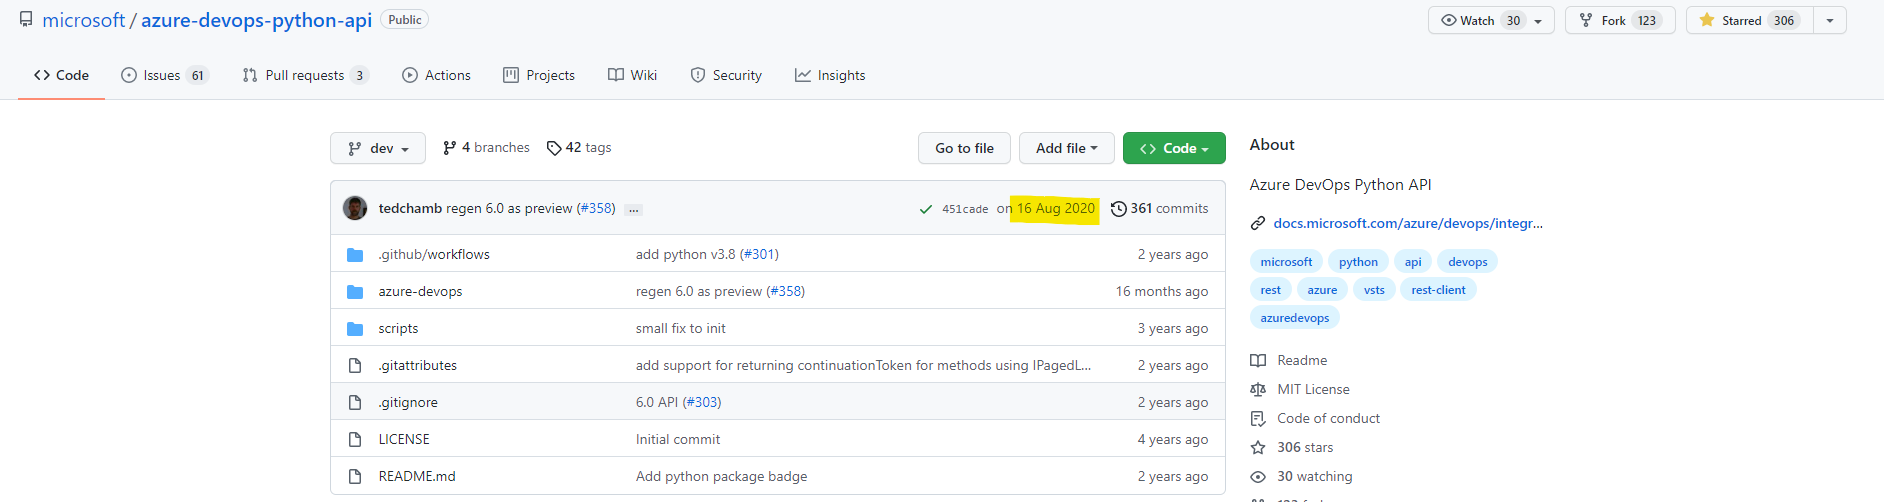Image resolution: width=1884 pixels, height=502 pixels.
Task: Expand the Add file dropdown
Action: 1066,148
